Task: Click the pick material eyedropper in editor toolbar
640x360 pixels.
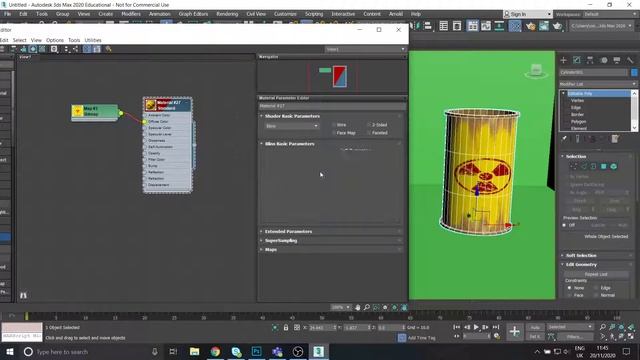Action: (108, 49)
